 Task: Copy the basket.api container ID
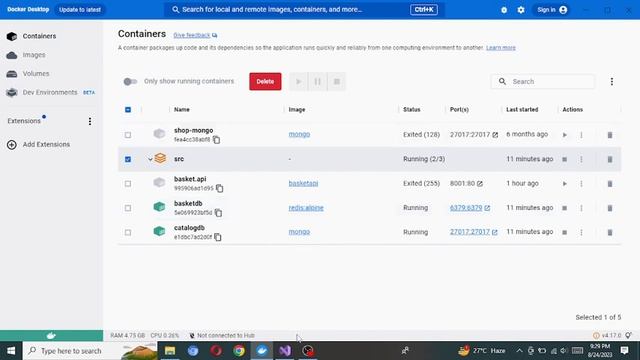[220, 189]
